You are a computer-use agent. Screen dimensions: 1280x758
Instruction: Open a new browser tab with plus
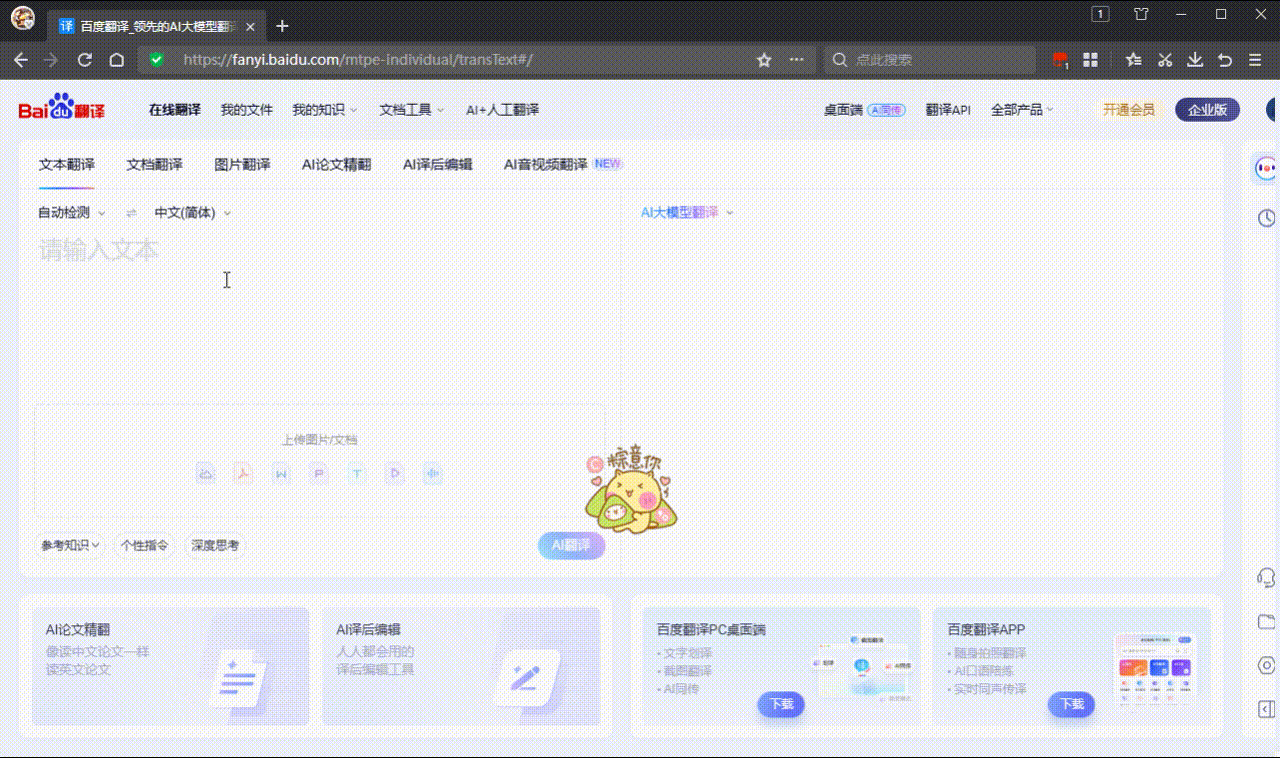tap(282, 26)
